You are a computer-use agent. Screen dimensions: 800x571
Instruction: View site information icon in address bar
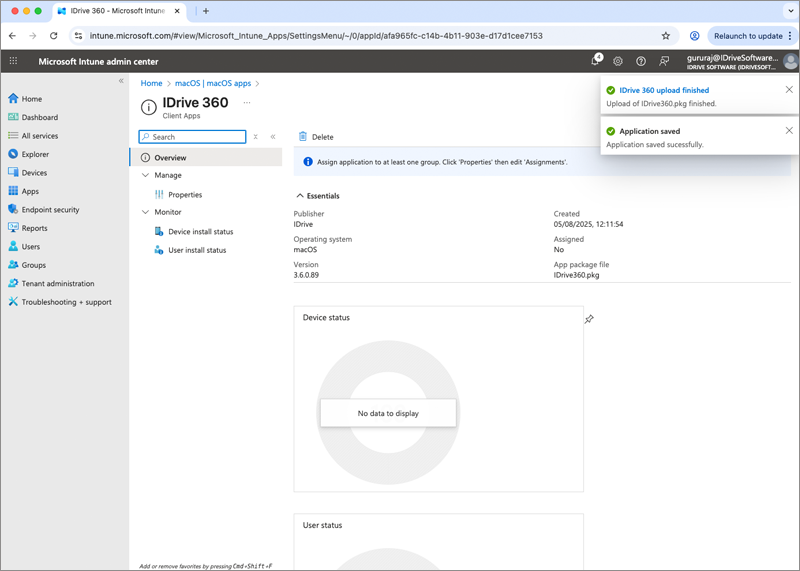(78, 36)
